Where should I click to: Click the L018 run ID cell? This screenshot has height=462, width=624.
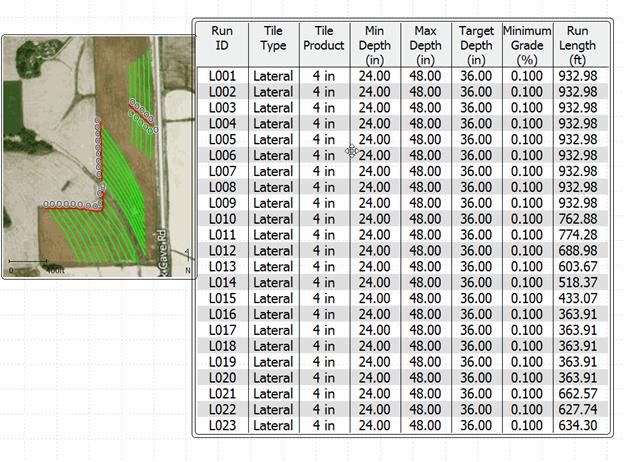click(x=222, y=346)
